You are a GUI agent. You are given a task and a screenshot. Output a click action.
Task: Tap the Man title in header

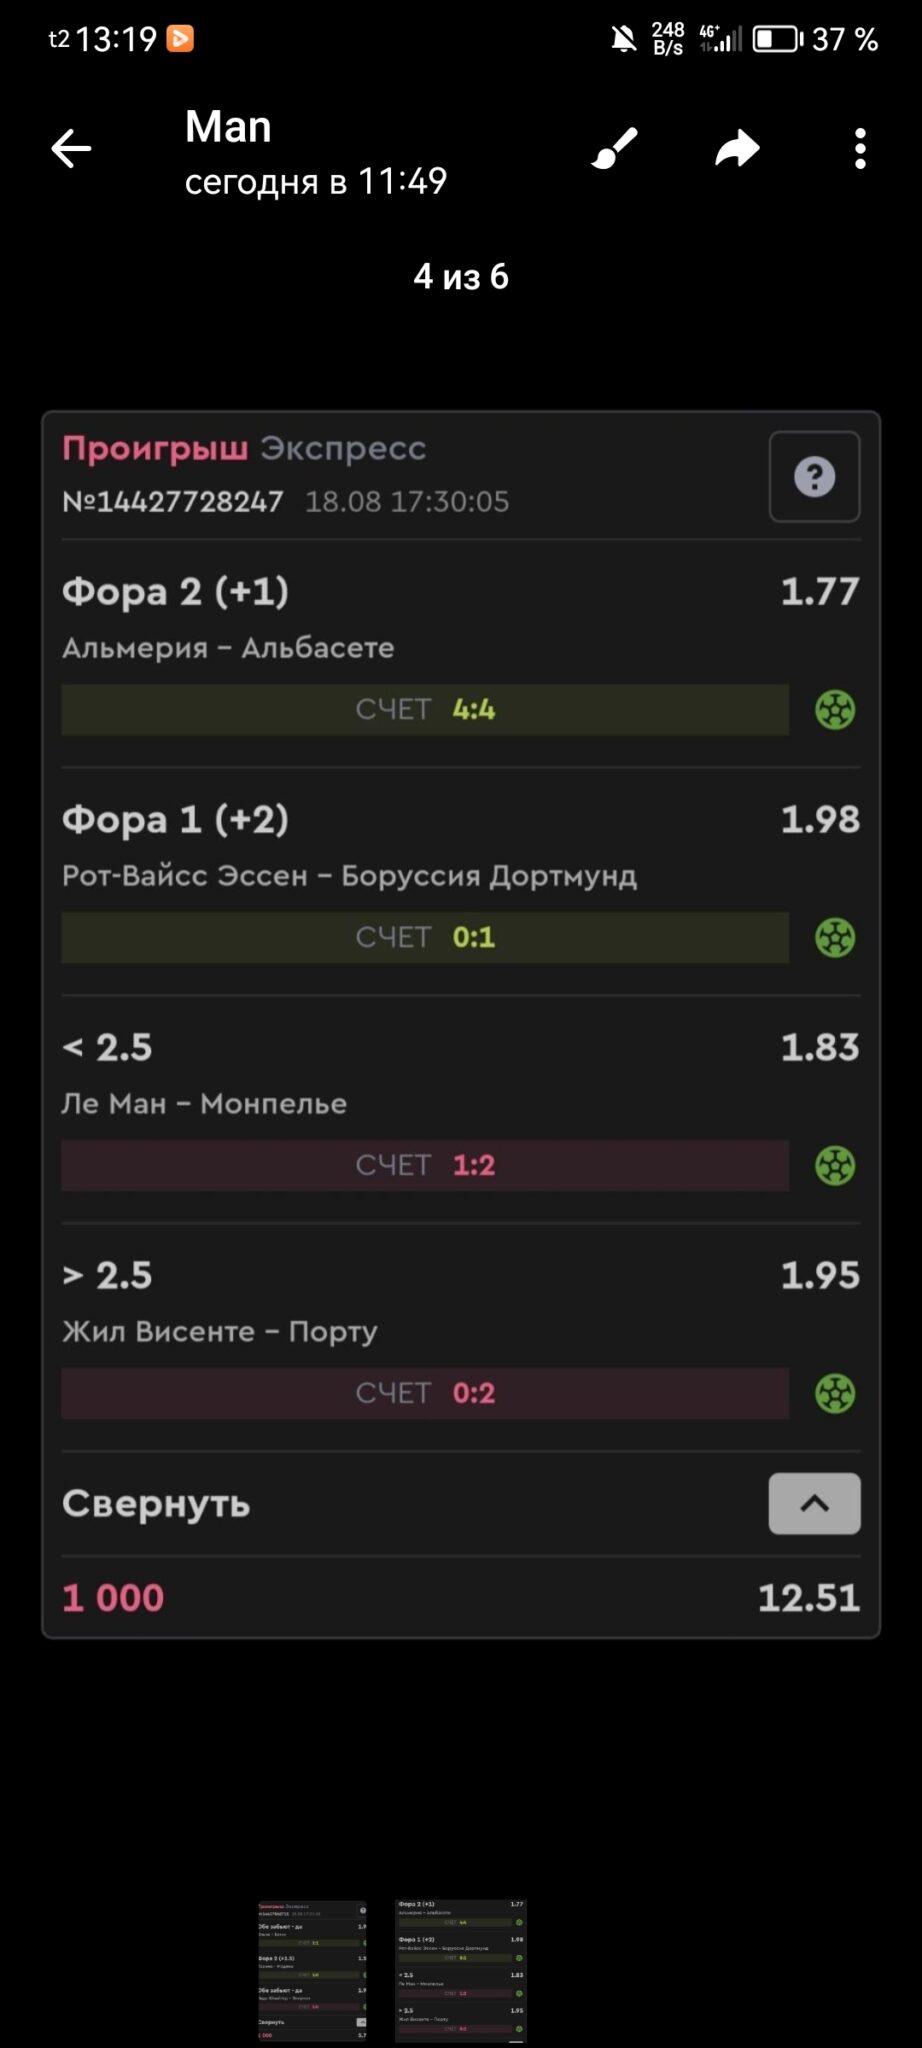click(x=228, y=127)
